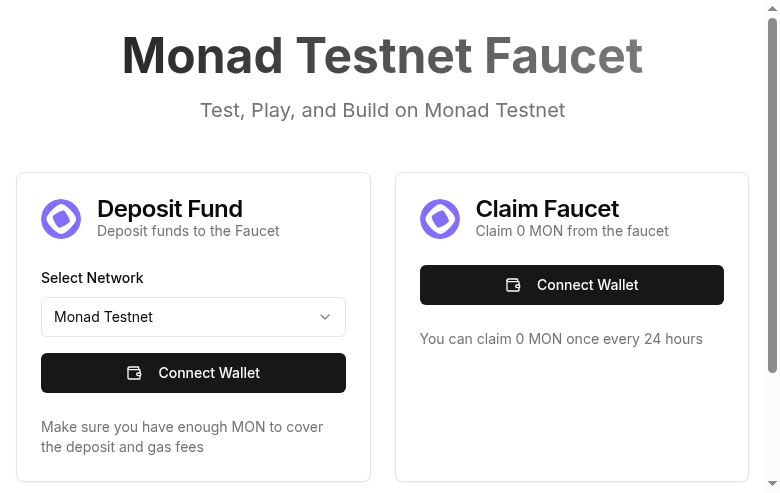Click the gas fees reminder note

pos(182,437)
